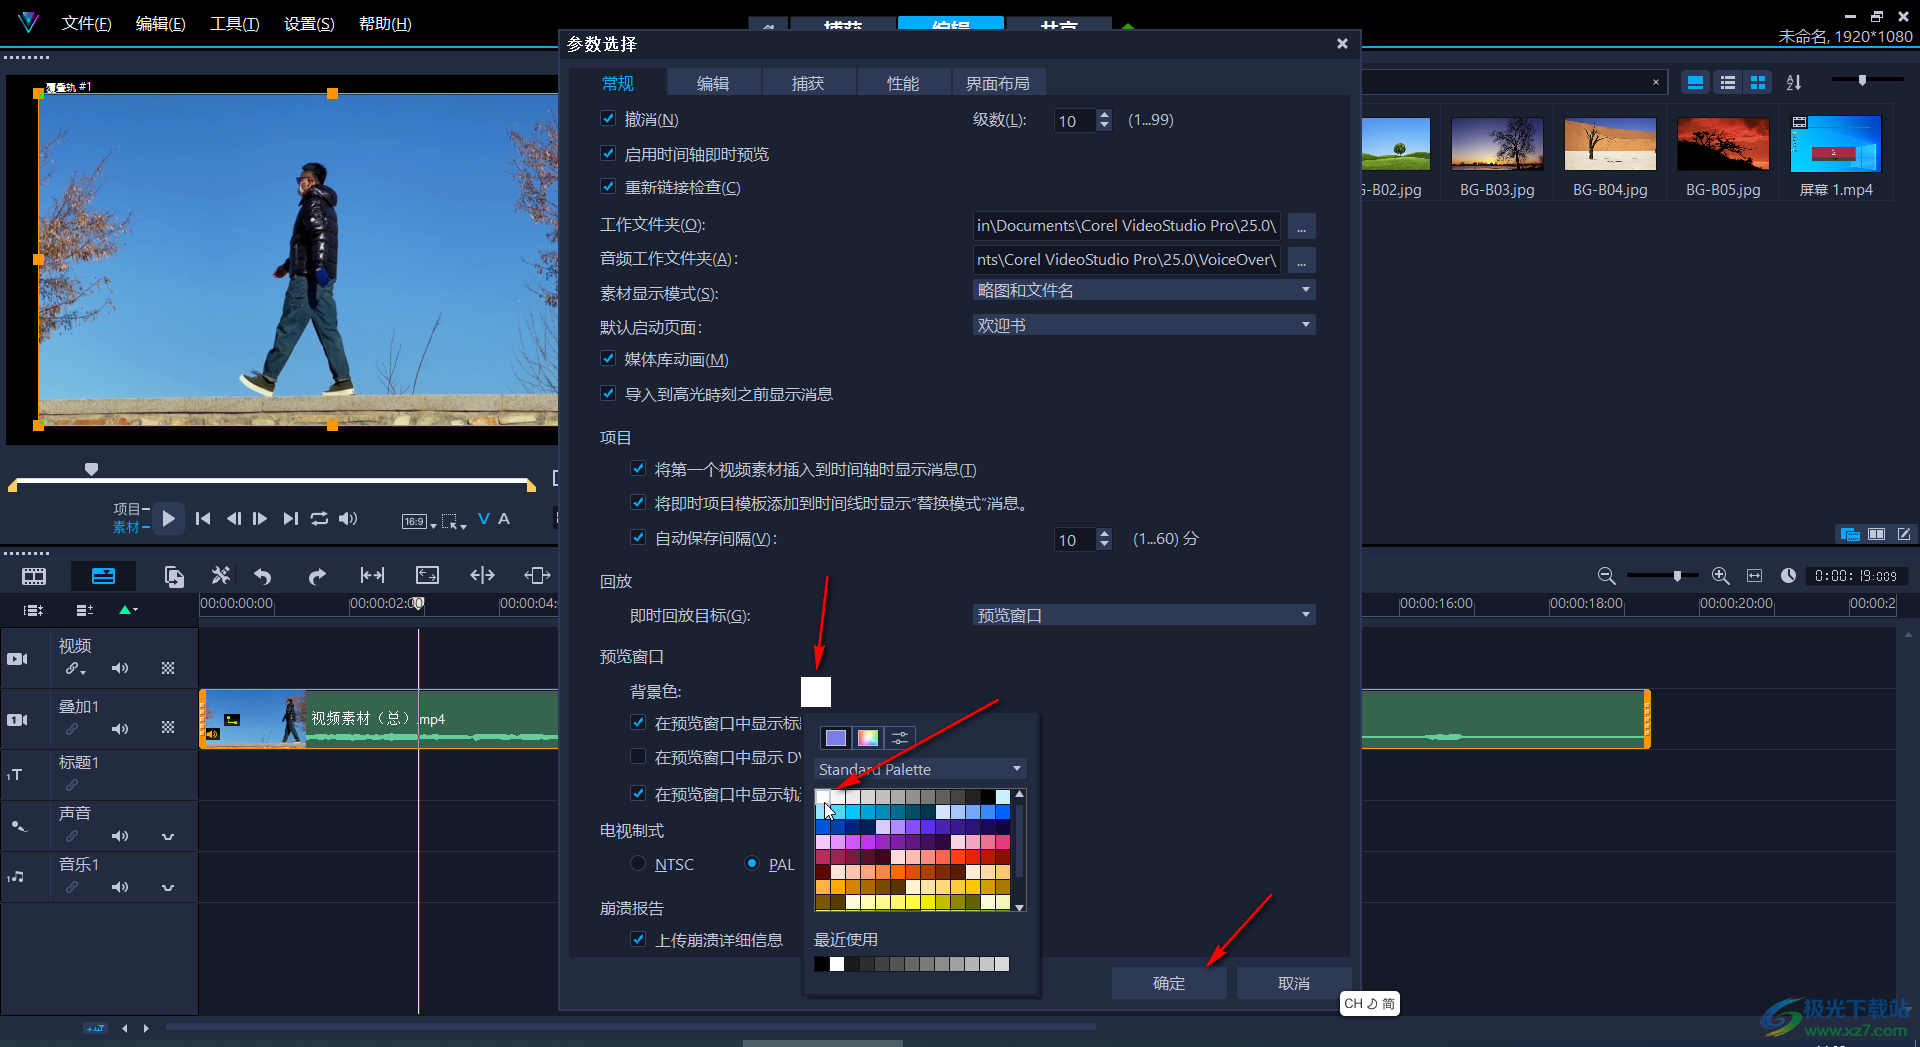Click the copy attributes icon in timeline toolbar

pyautogui.click(x=174, y=576)
